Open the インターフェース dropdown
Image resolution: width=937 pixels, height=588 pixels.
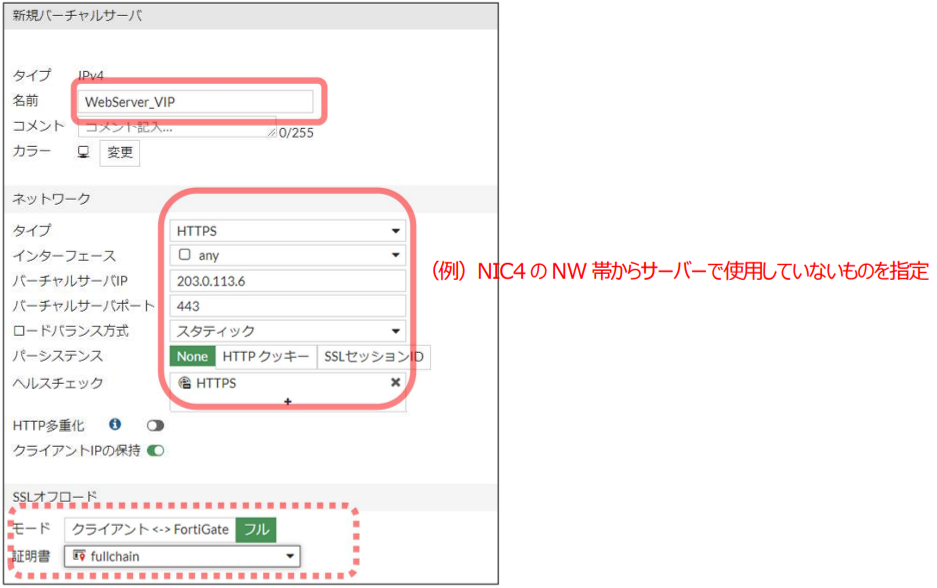(x=398, y=255)
